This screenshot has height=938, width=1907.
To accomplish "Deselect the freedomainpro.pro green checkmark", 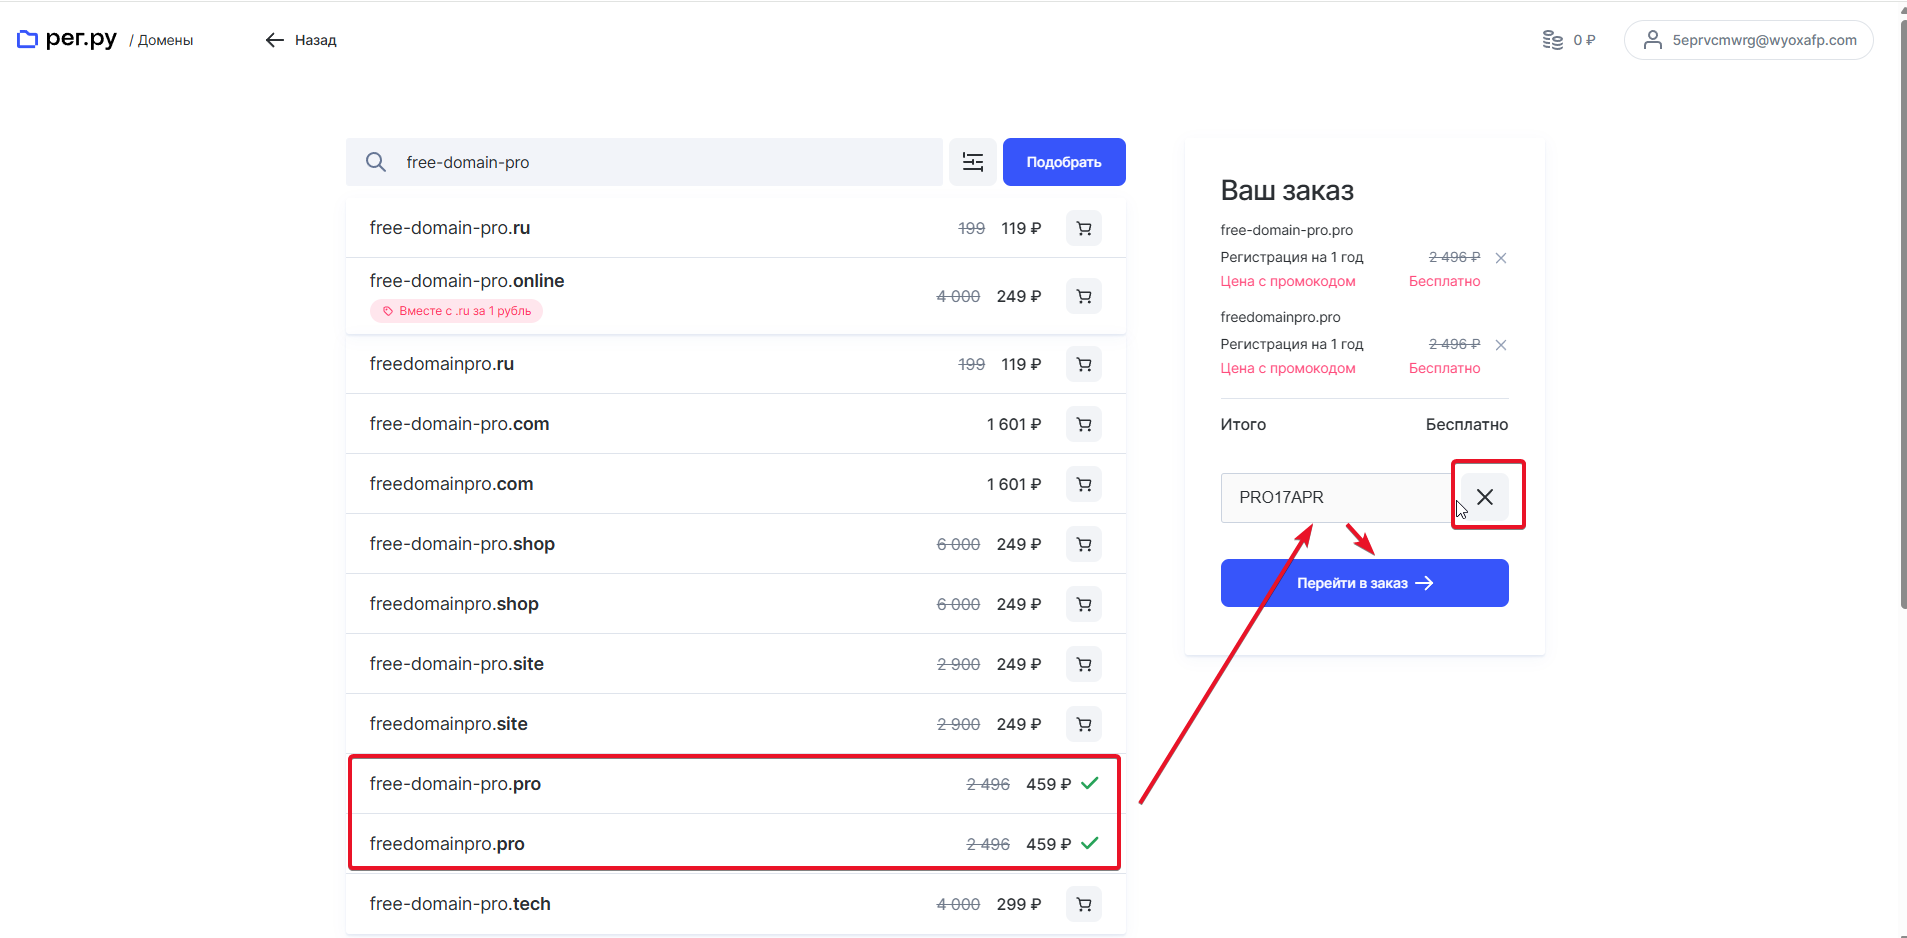I will tap(1090, 843).
